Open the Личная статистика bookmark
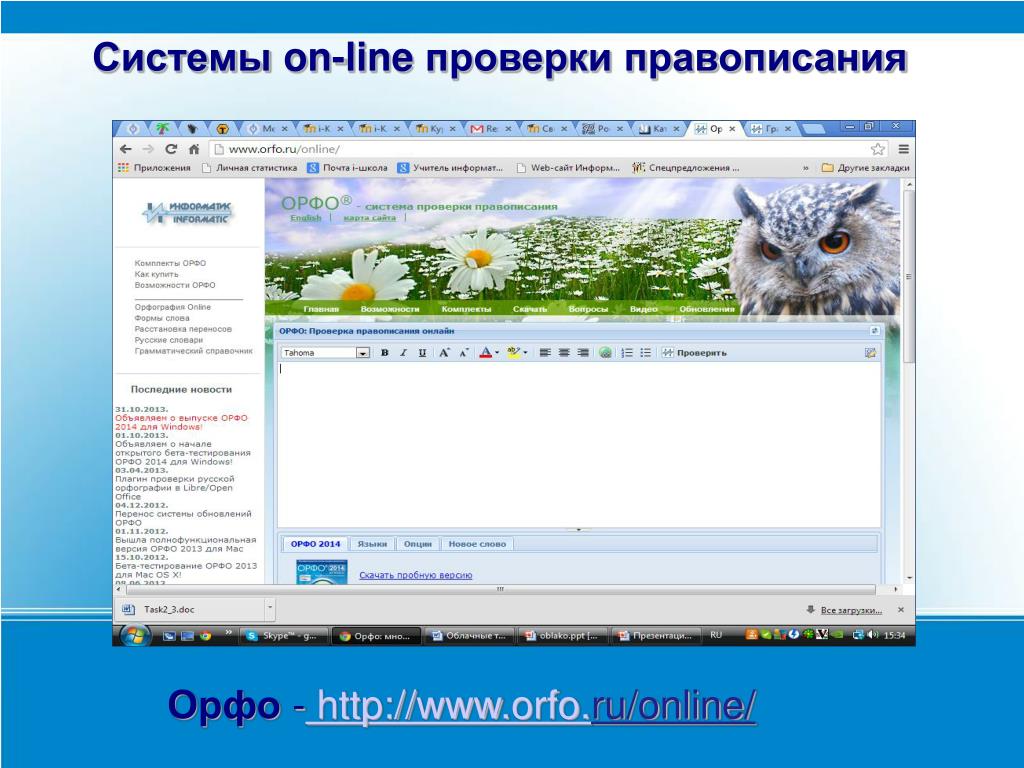 pyautogui.click(x=249, y=168)
